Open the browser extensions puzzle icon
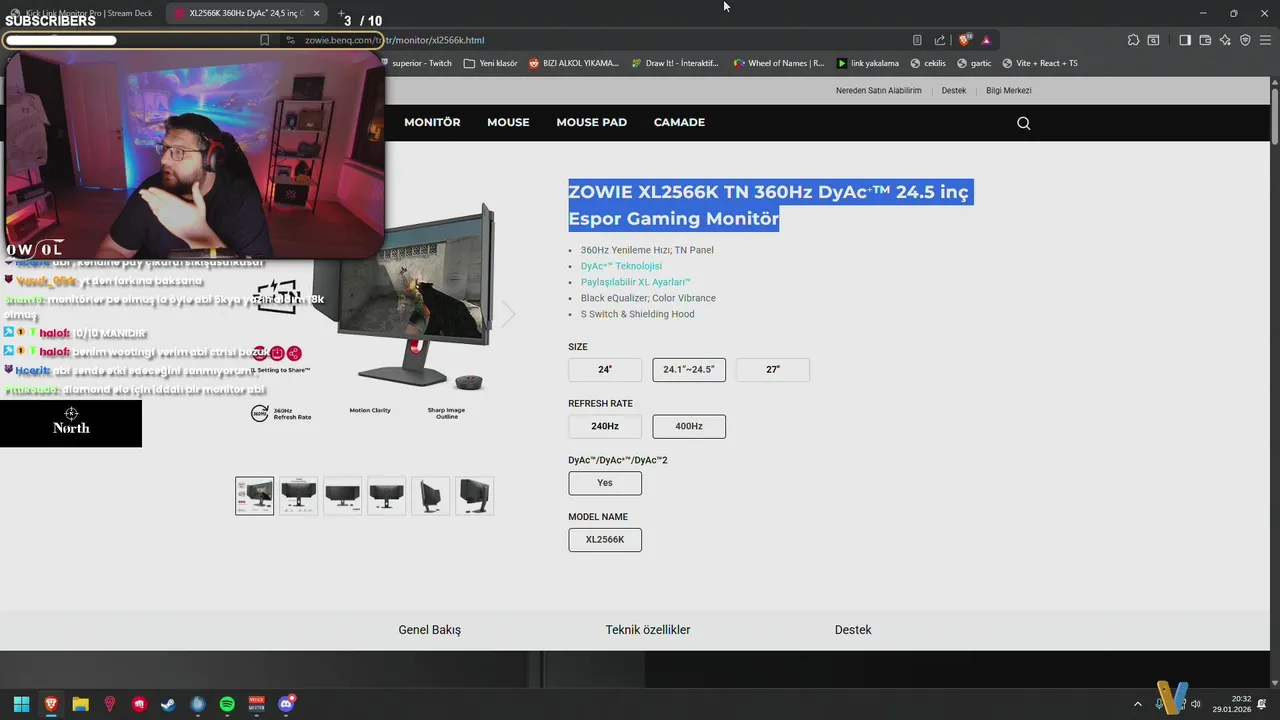Image resolution: width=1280 pixels, height=720 pixels. (1133, 40)
